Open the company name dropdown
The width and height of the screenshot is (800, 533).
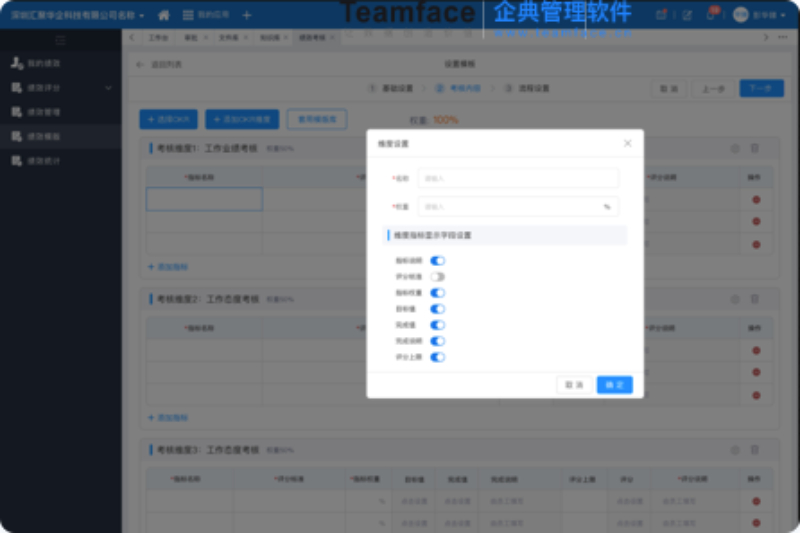coord(78,15)
